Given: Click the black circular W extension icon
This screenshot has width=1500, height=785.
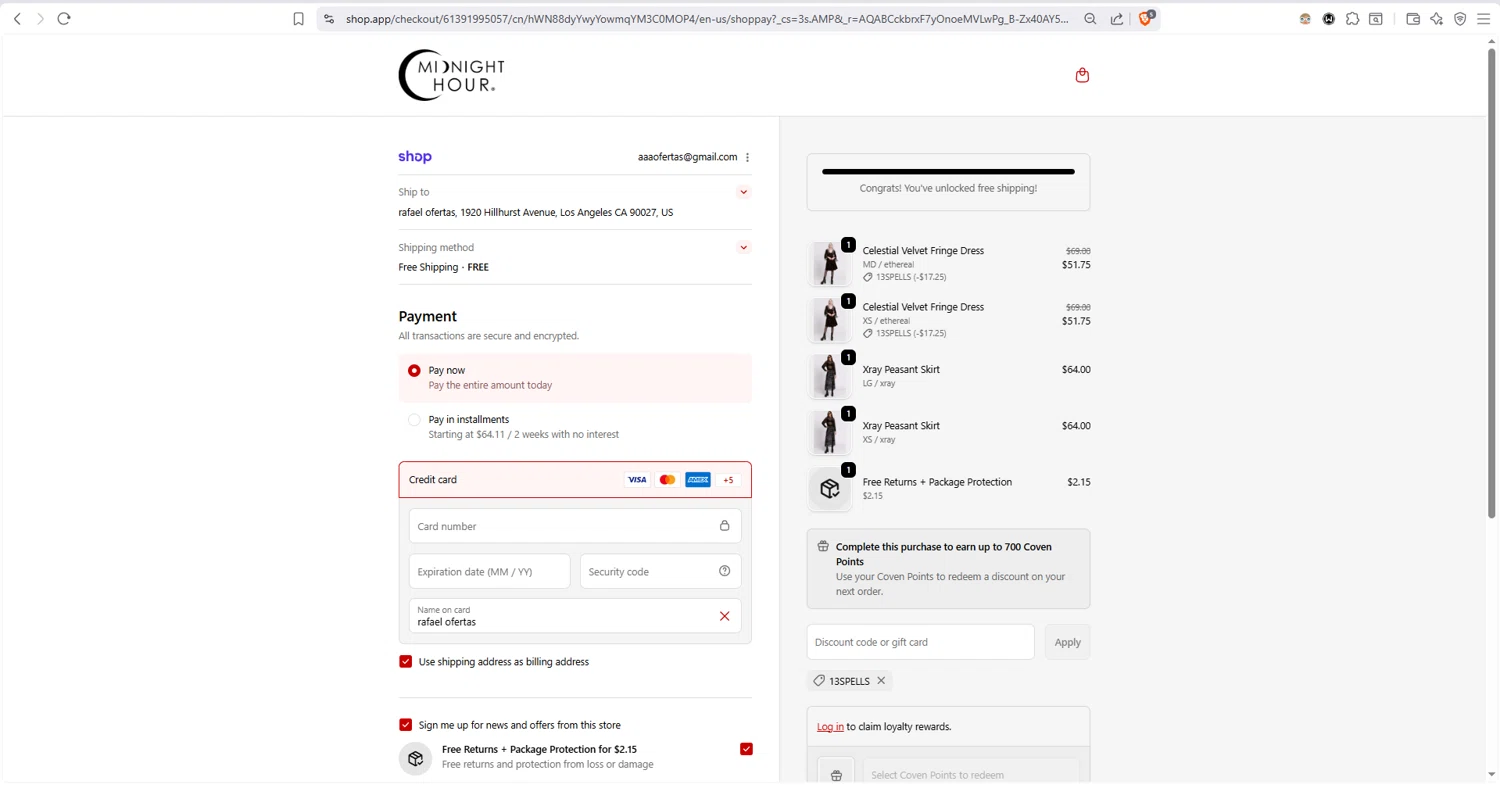Looking at the screenshot, I should (x=1329, y=18).
